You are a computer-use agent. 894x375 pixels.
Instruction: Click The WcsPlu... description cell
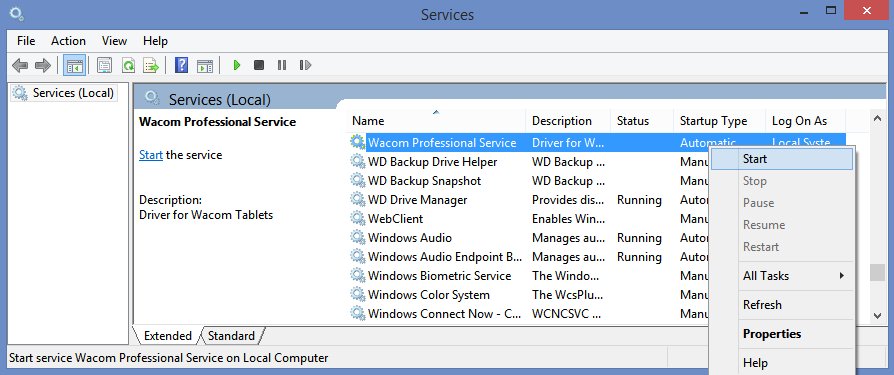coord(566,295)
